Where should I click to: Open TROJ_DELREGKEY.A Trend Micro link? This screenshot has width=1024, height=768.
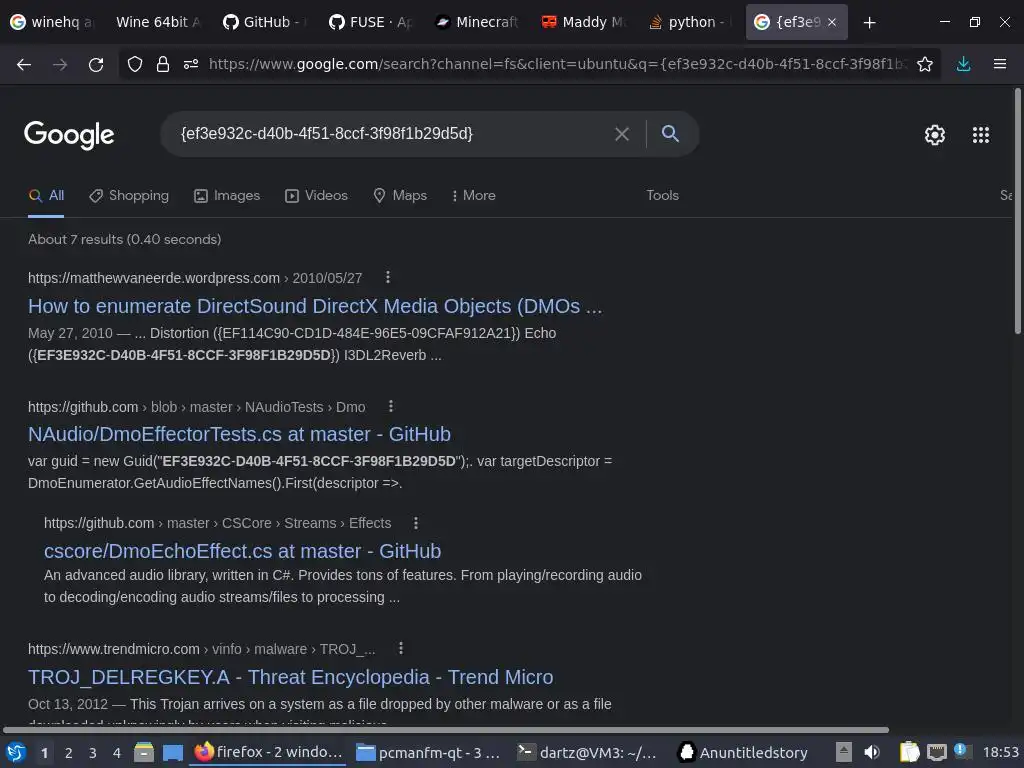291,677
